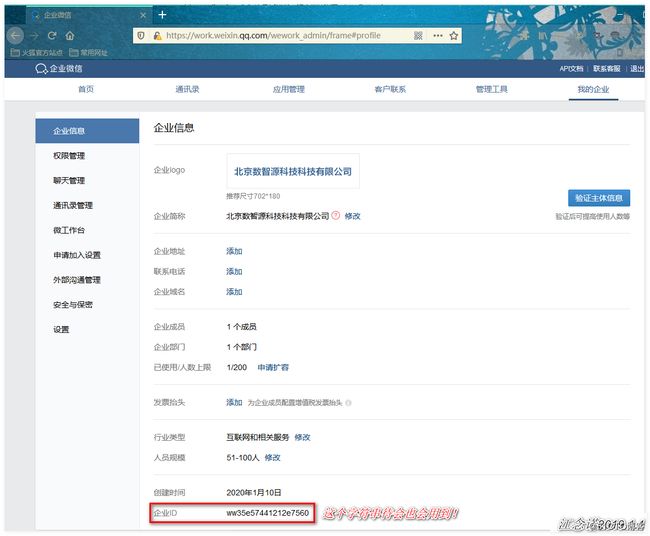Screen dimensions: 650x536
Task: Switch to 应用管理 tab
Action: point(289,89)
